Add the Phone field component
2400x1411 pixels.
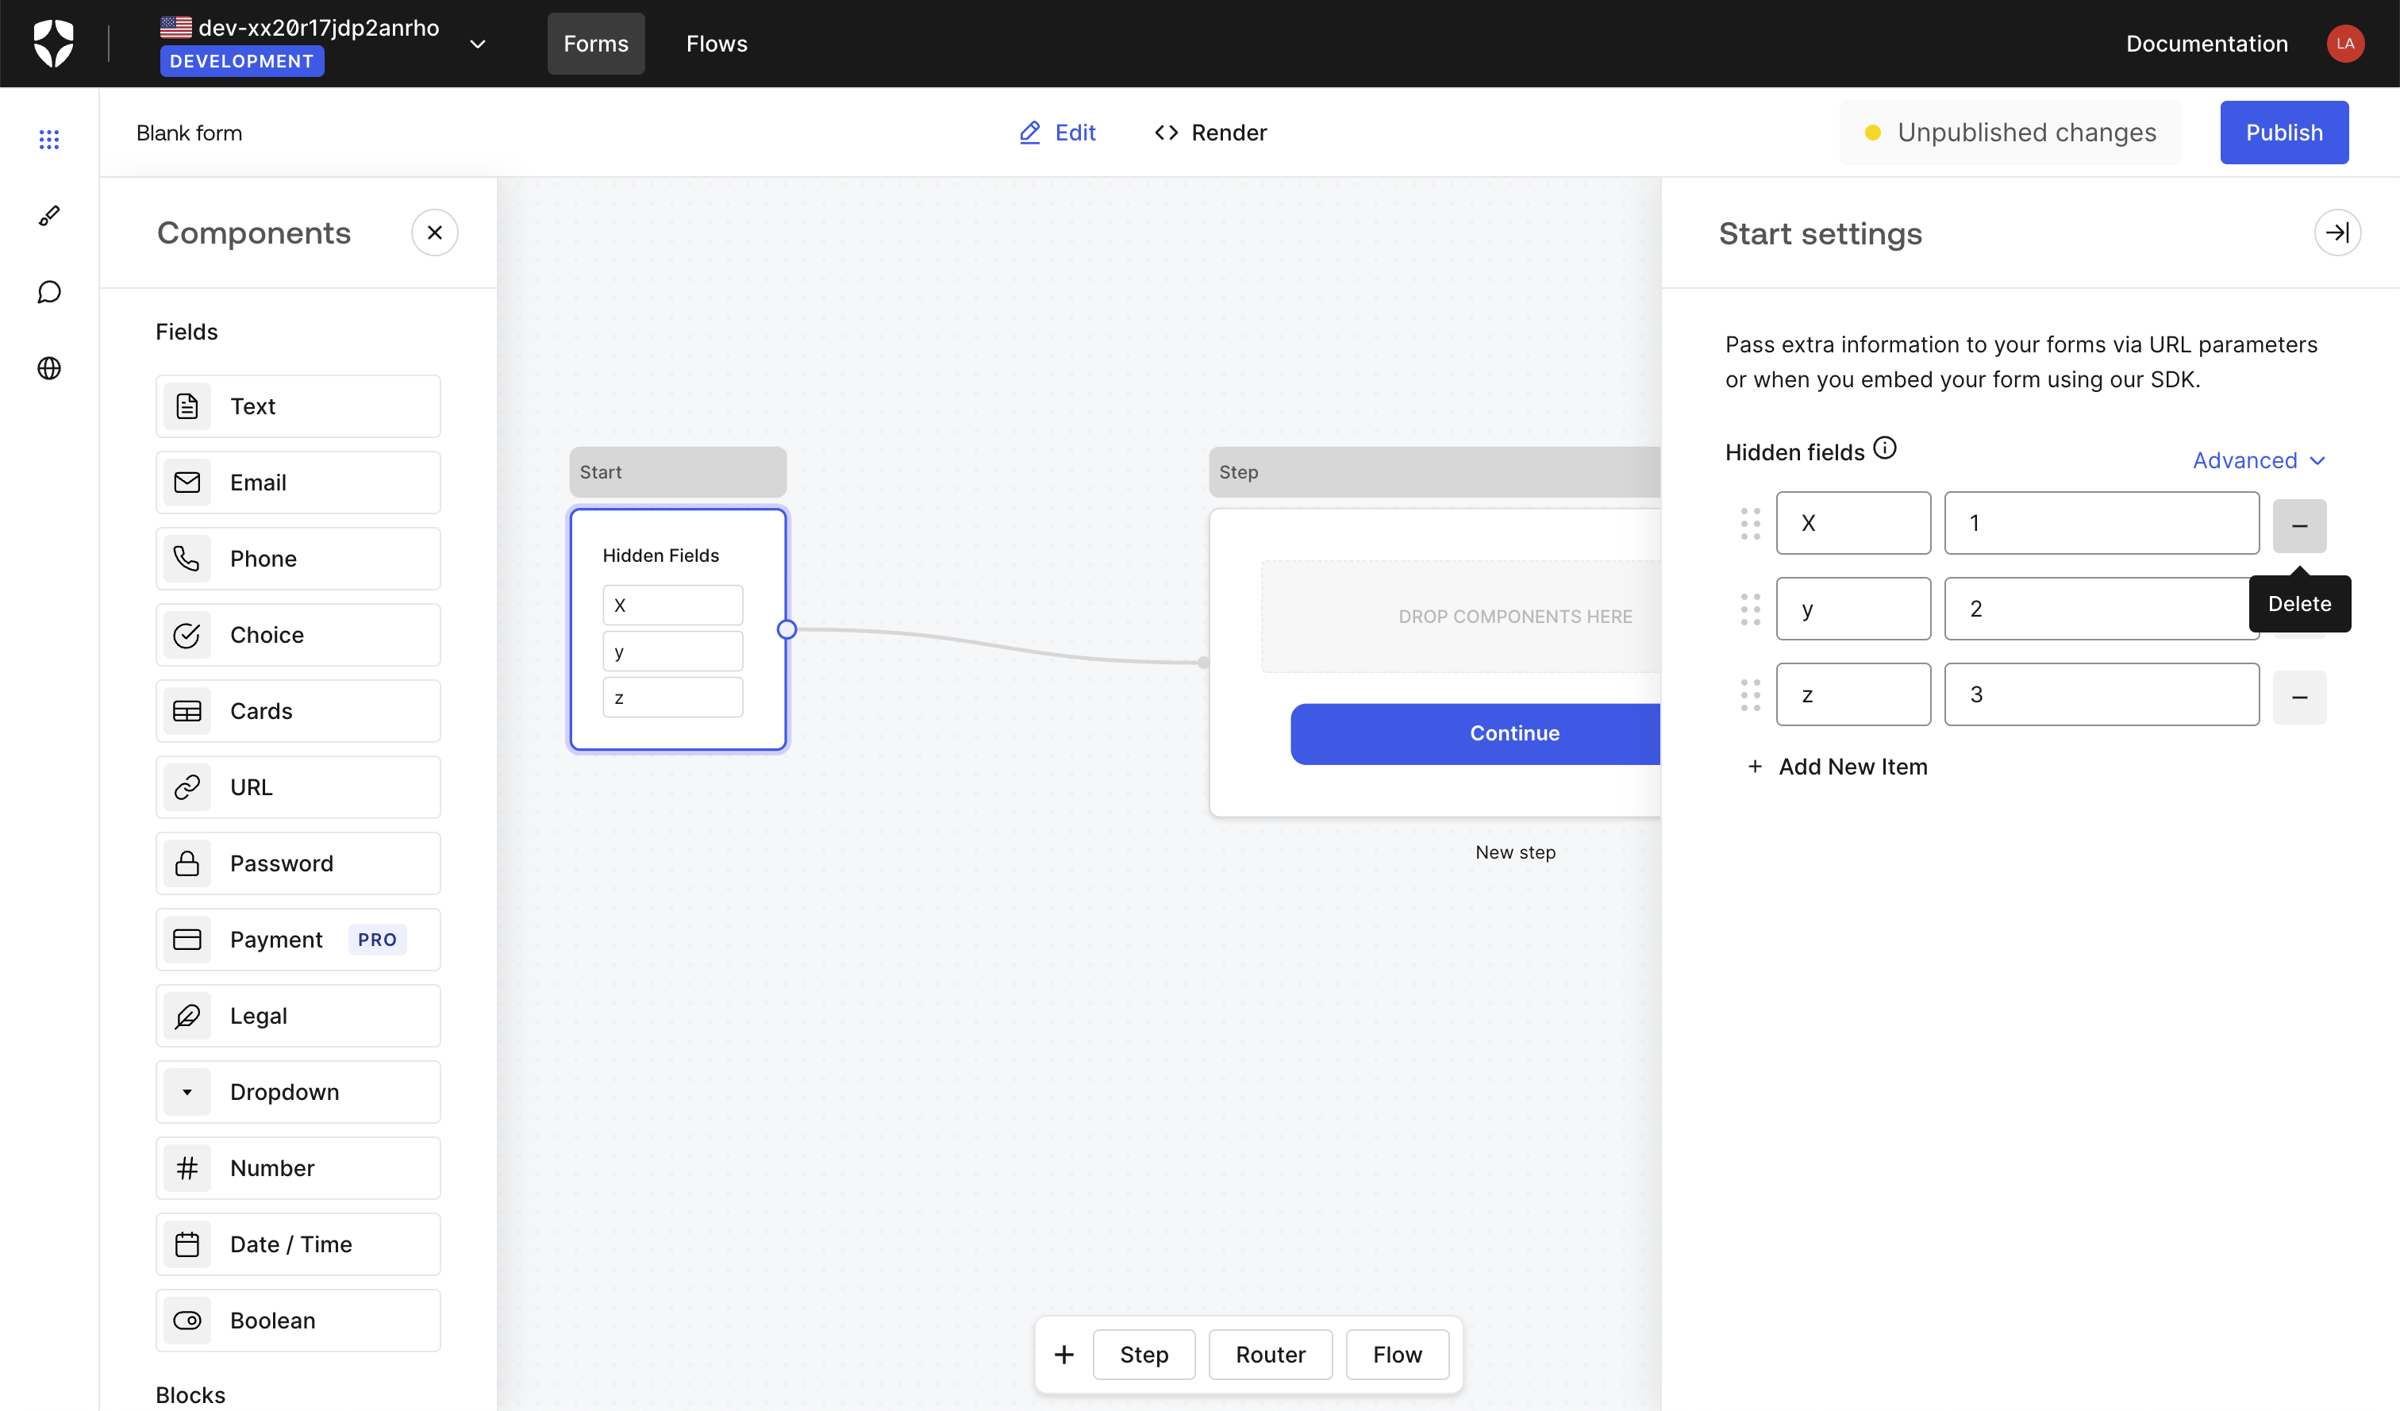click(298, 558)
